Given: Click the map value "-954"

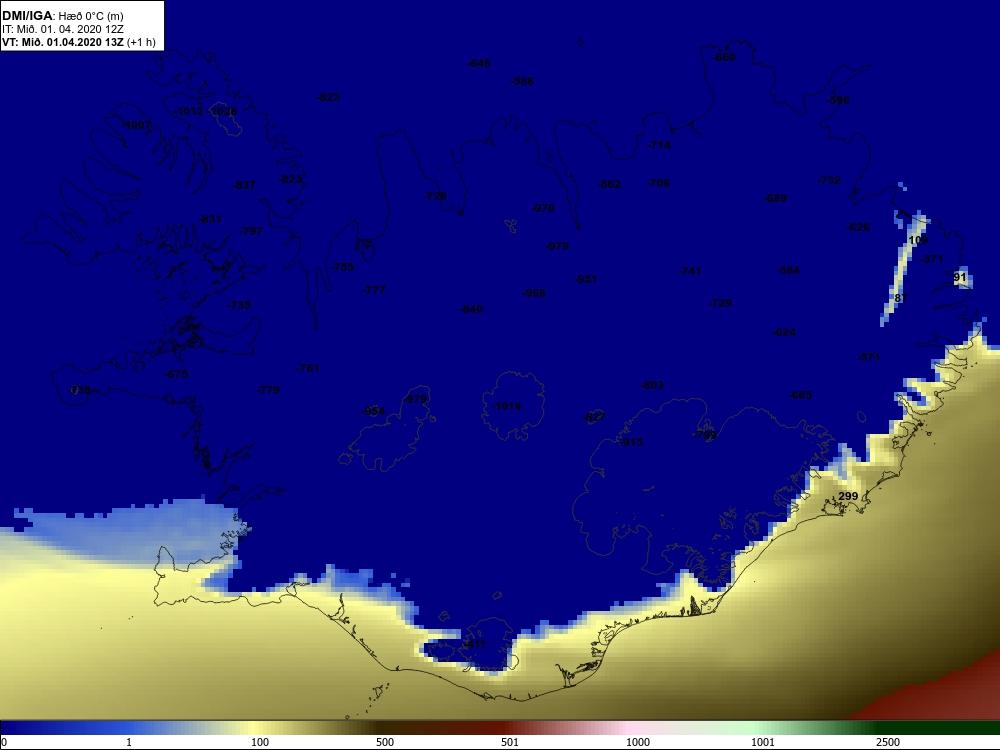Looking at the screenshot, I should pyautogui.click(x=373, y=411).
